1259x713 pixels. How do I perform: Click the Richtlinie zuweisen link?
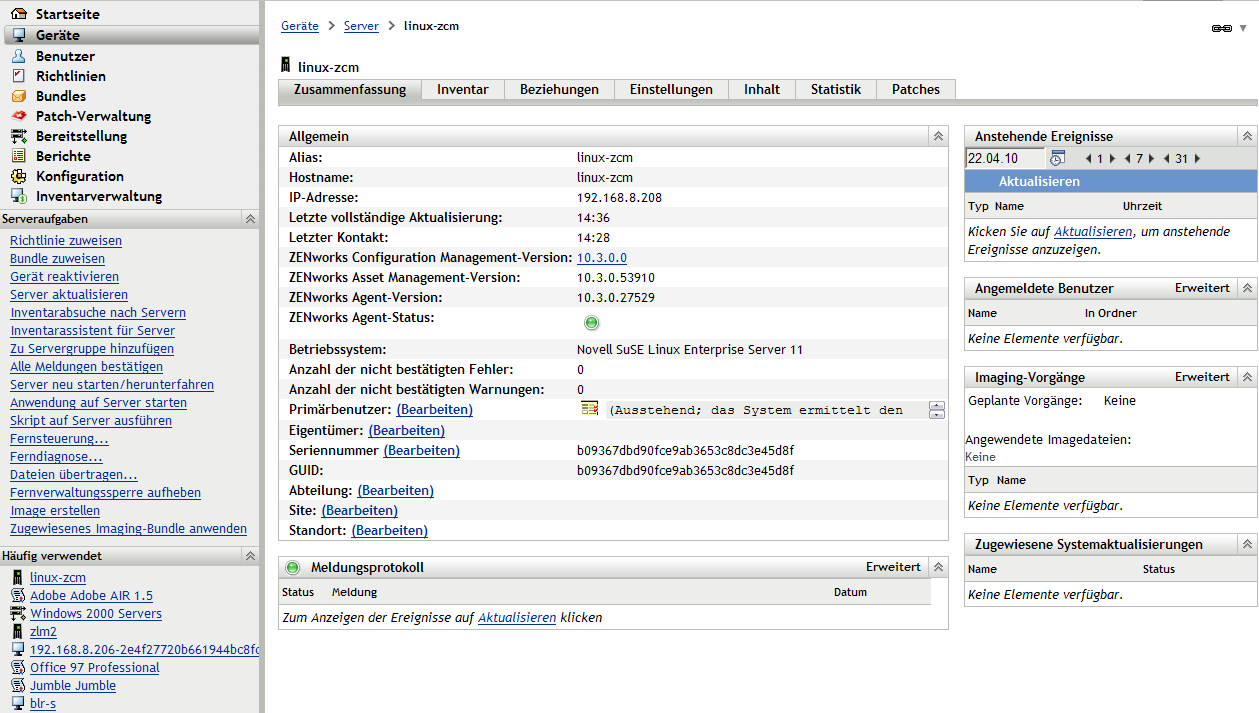(x=66, y=241)
